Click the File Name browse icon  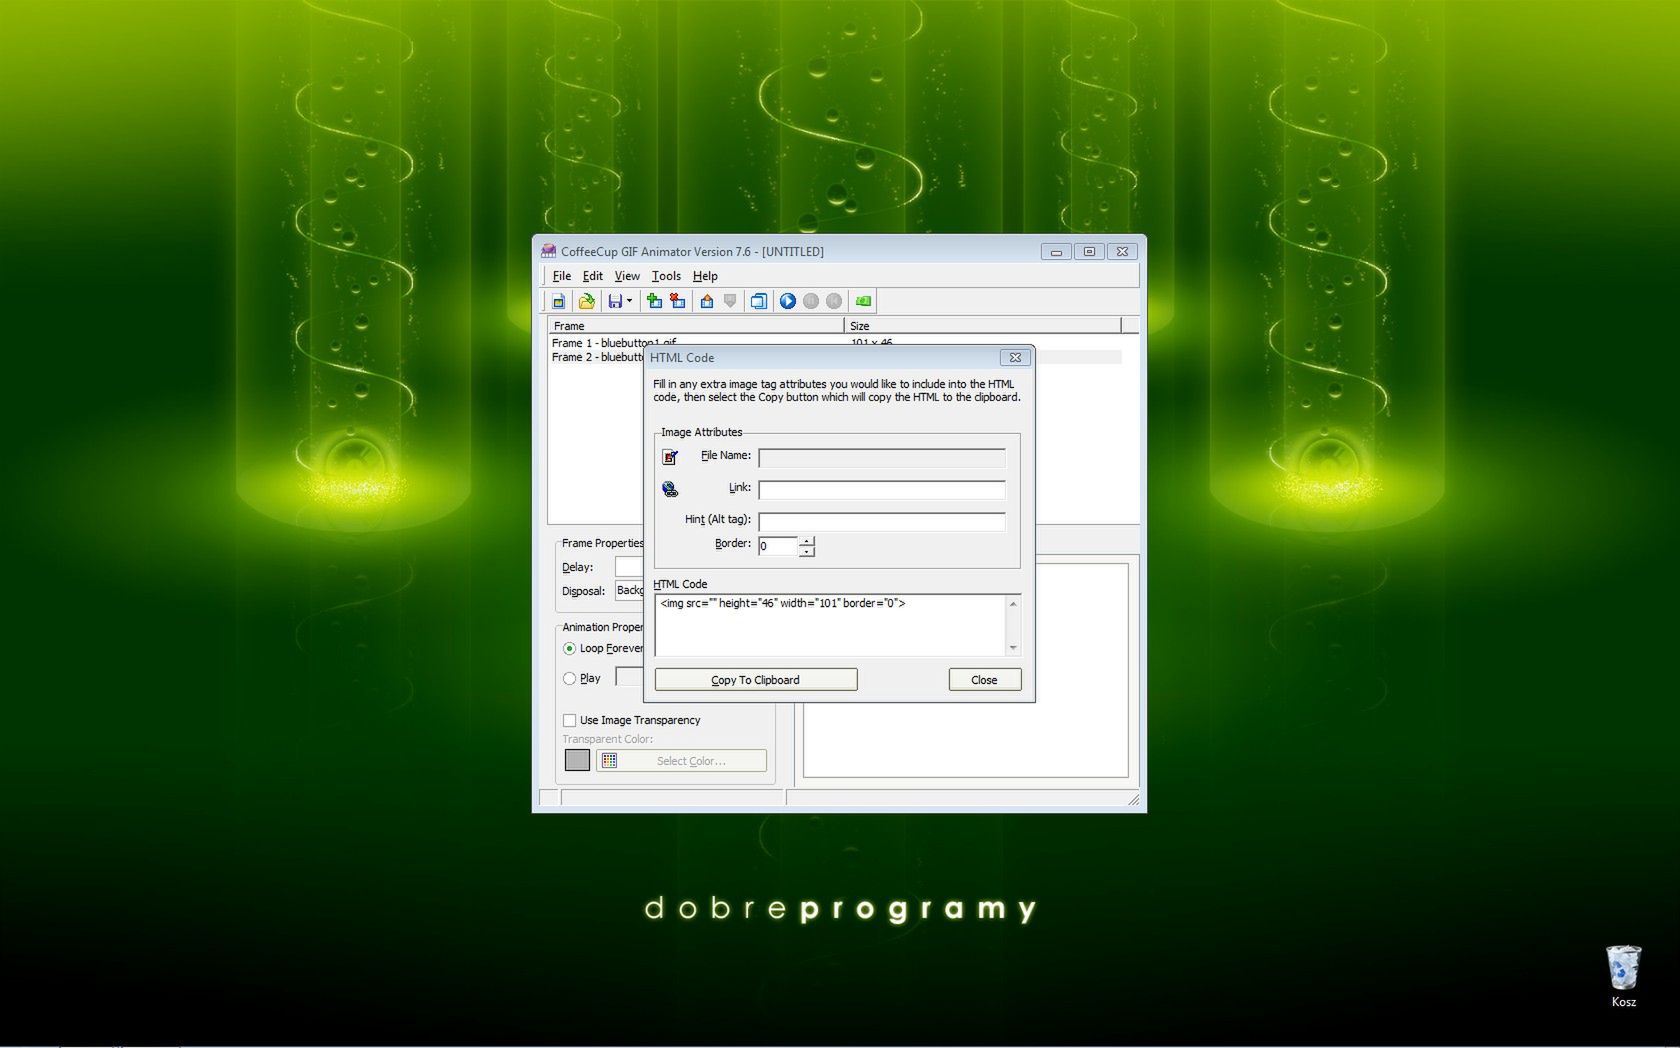pos(670,457)
